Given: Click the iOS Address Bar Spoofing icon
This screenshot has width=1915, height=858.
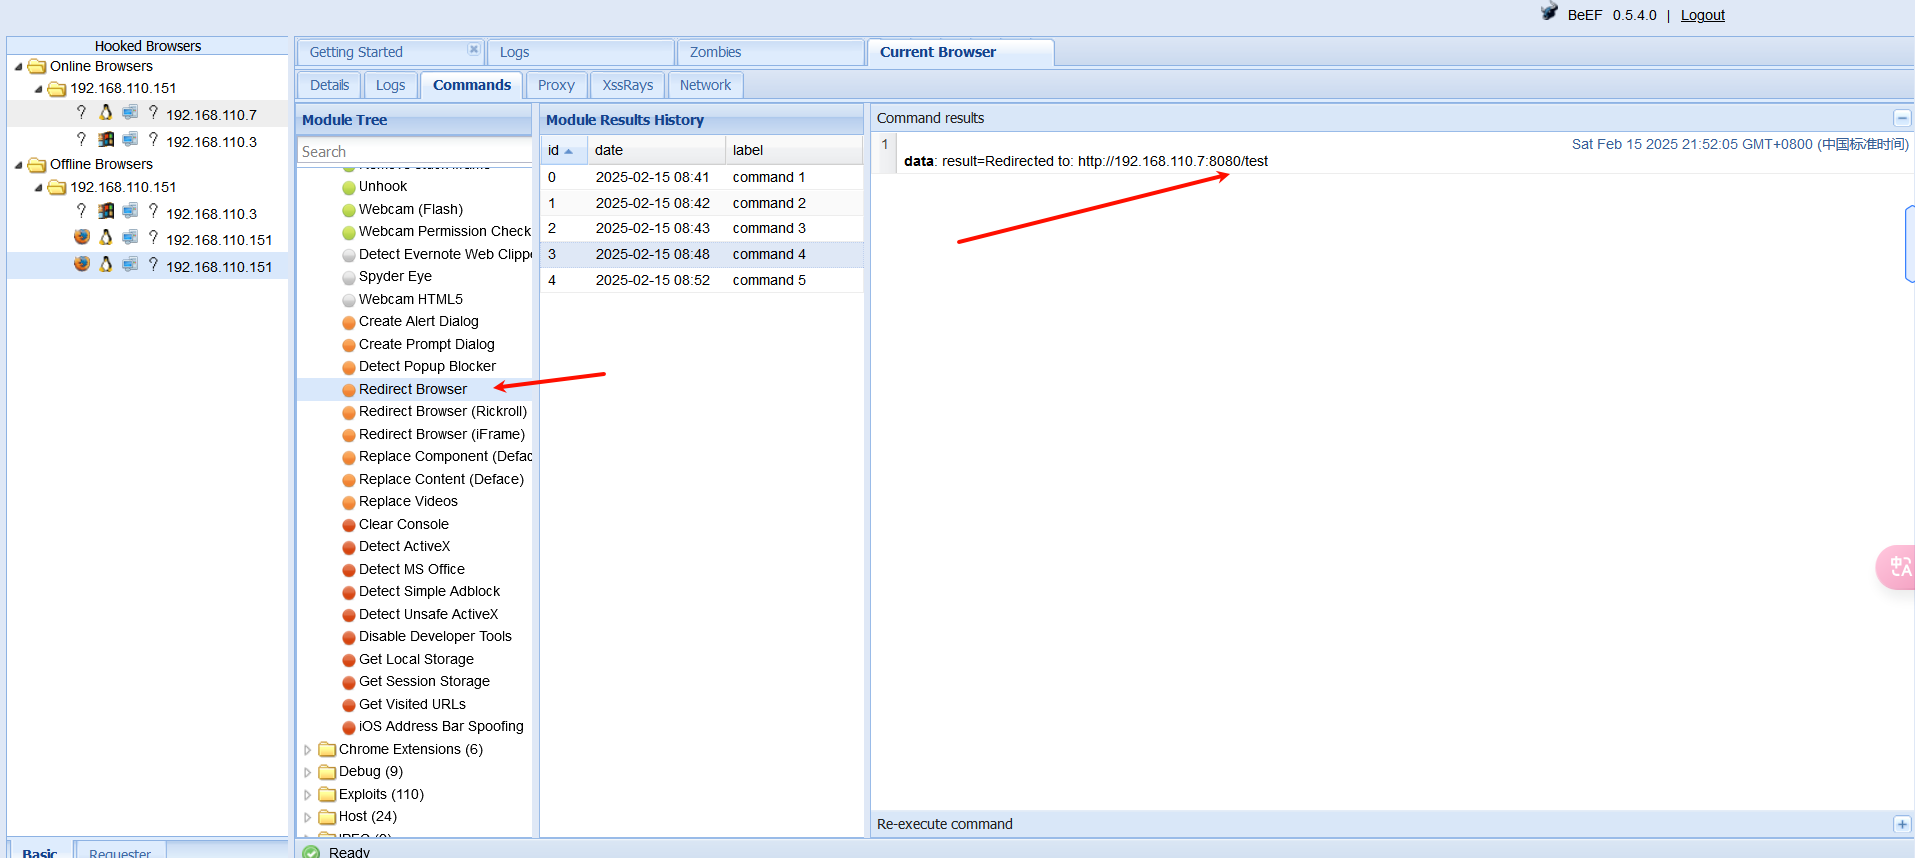Looking at the screenshot, I should 349,727.
